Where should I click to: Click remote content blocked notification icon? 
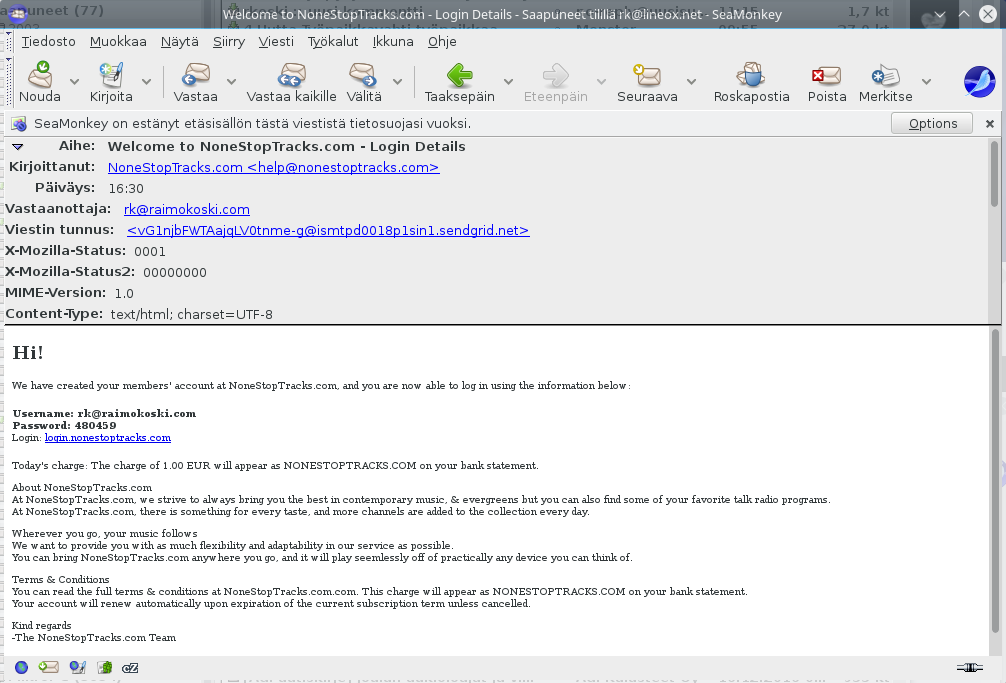19,124
